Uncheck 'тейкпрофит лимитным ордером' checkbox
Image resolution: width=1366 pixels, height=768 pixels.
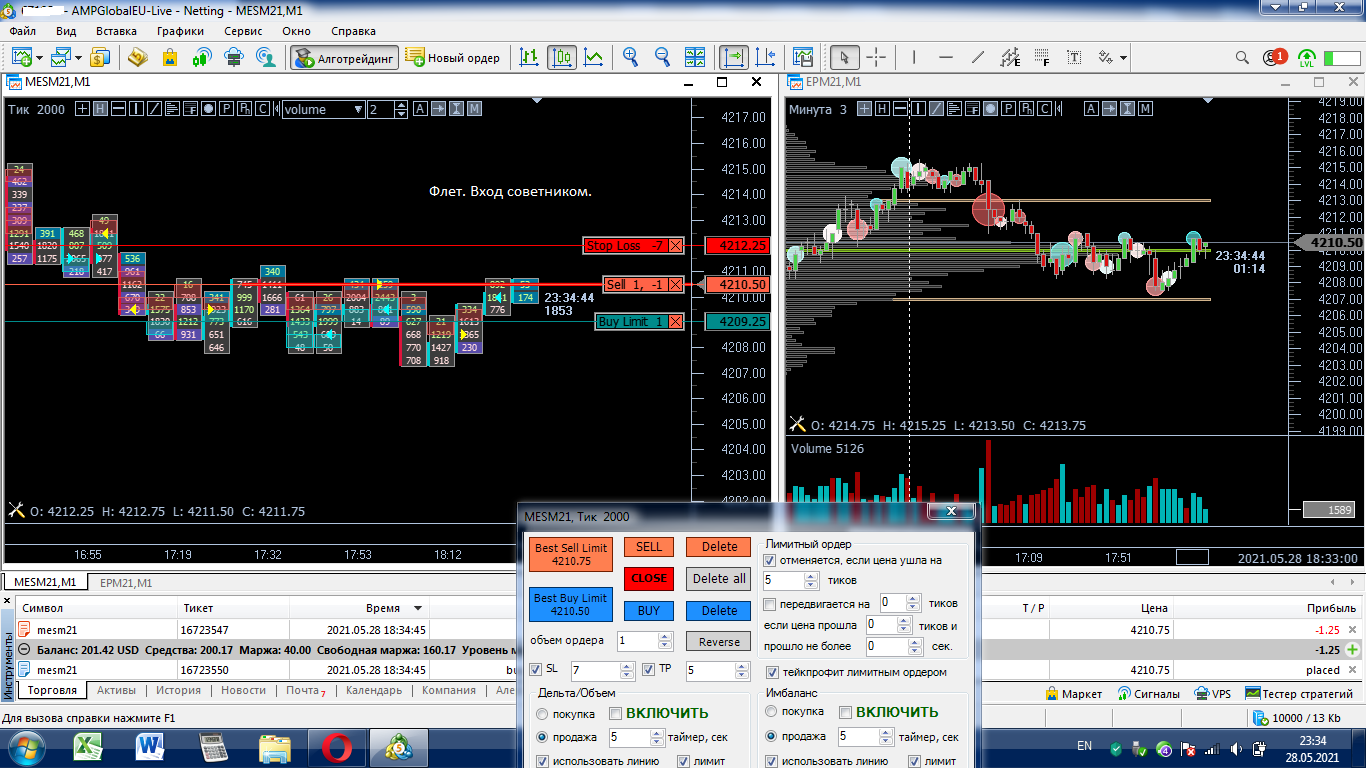click(x=770, y=672)
